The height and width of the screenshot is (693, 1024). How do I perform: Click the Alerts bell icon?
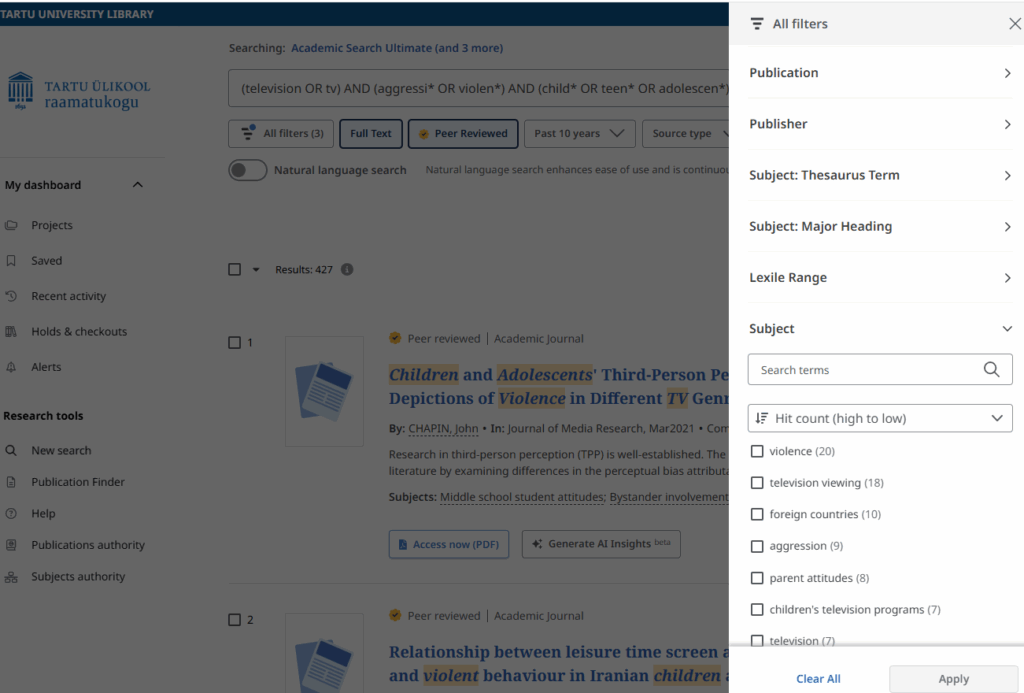[11, 368]
